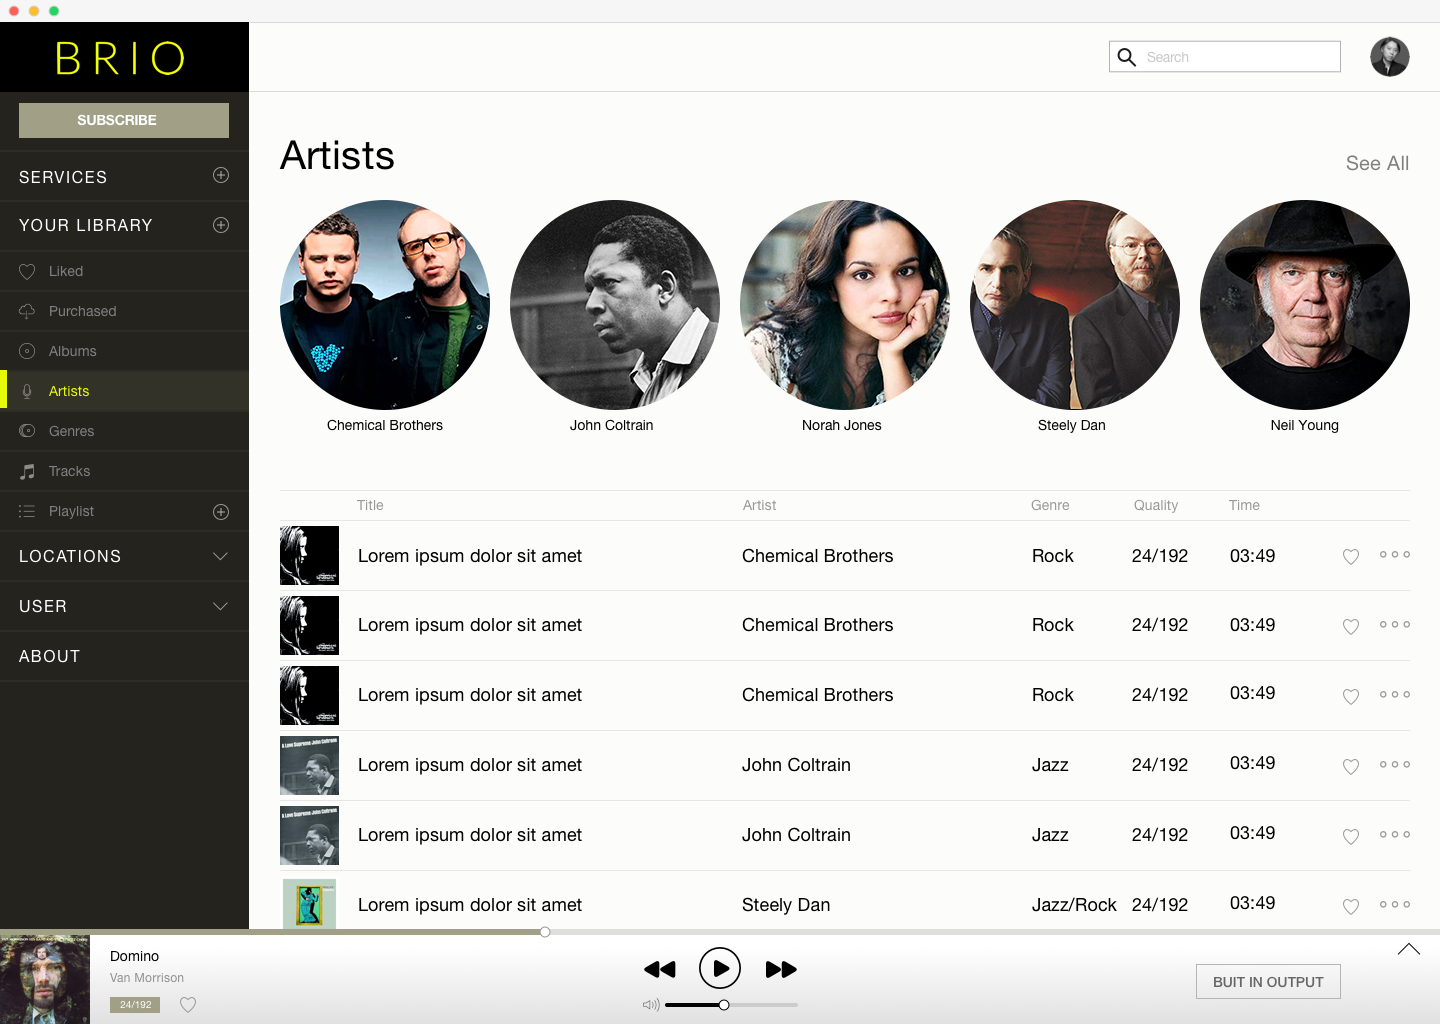Image resolution: width=1440 pixels, height=1024 pixels.
Task: Click the Genres icon in sidebar
Action: point(27,431)
